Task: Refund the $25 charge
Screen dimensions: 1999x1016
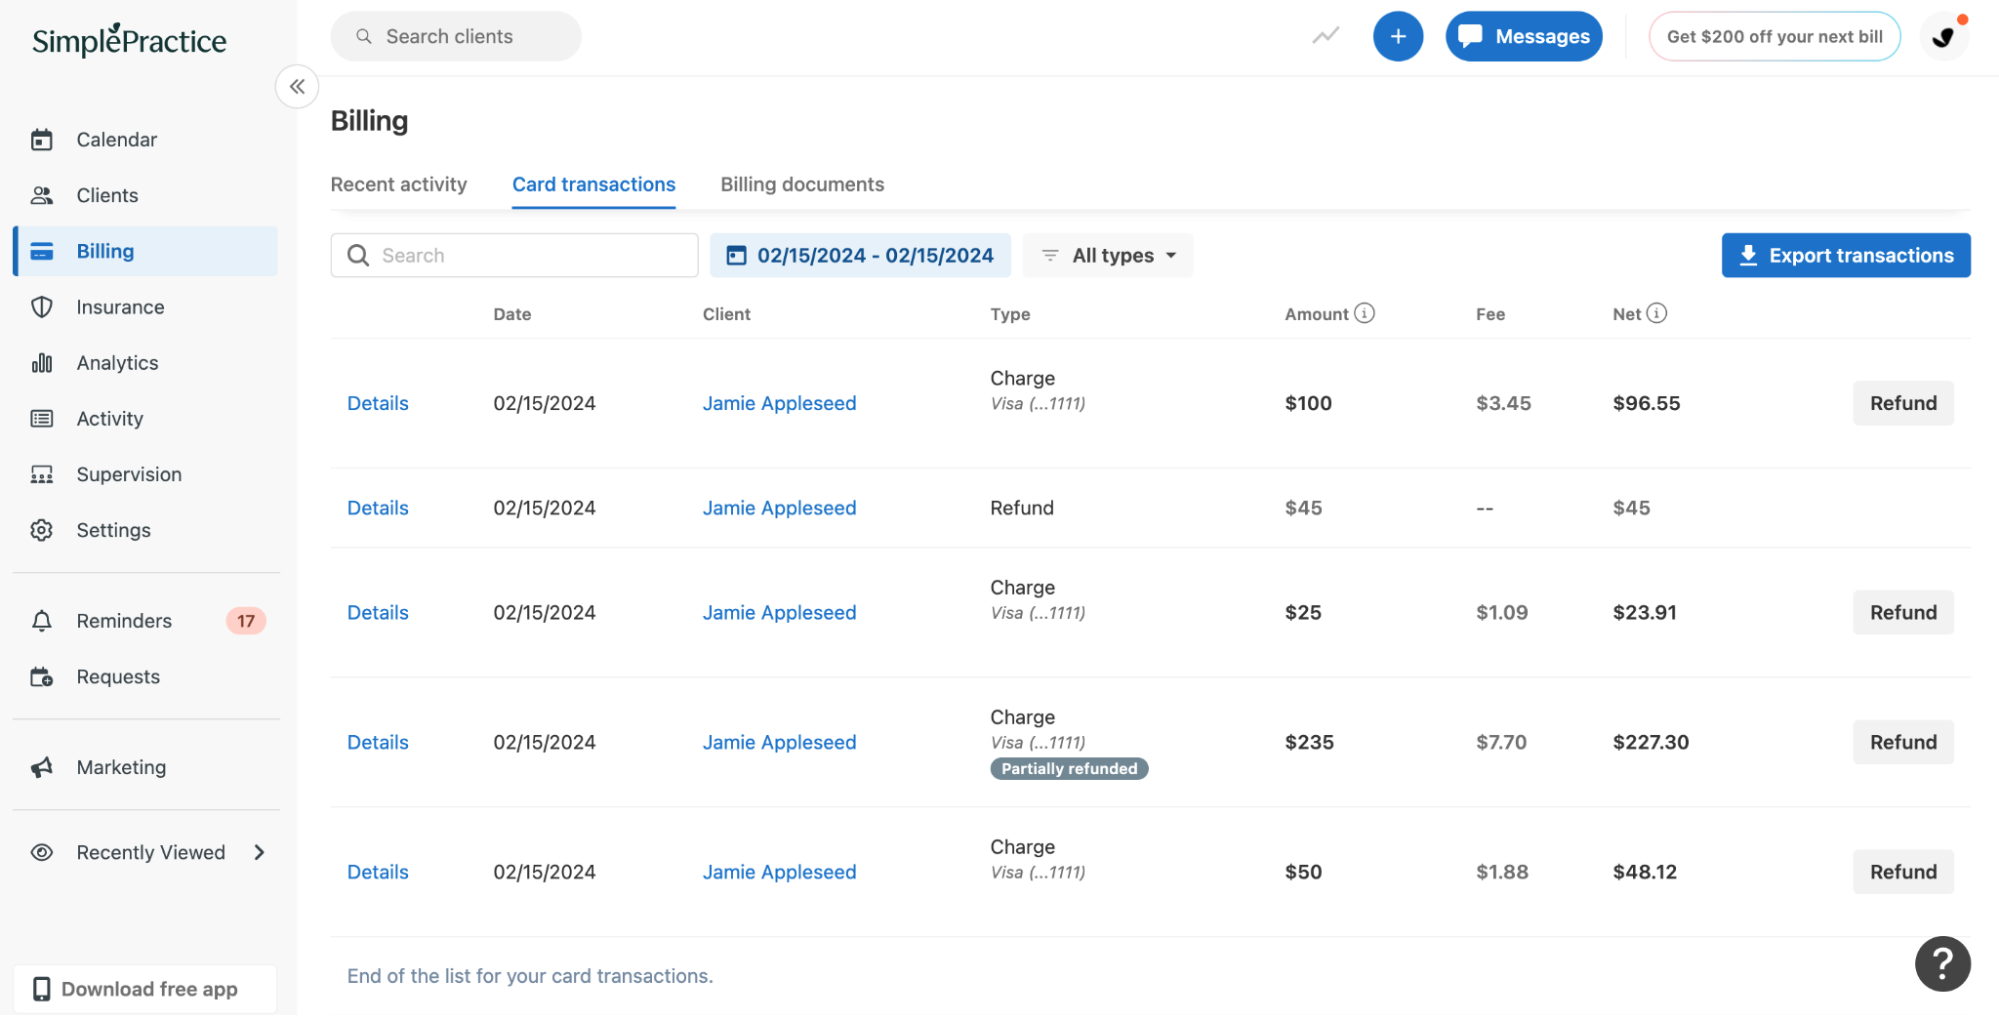Action: pyautogui.click(x=1903, y=613)
